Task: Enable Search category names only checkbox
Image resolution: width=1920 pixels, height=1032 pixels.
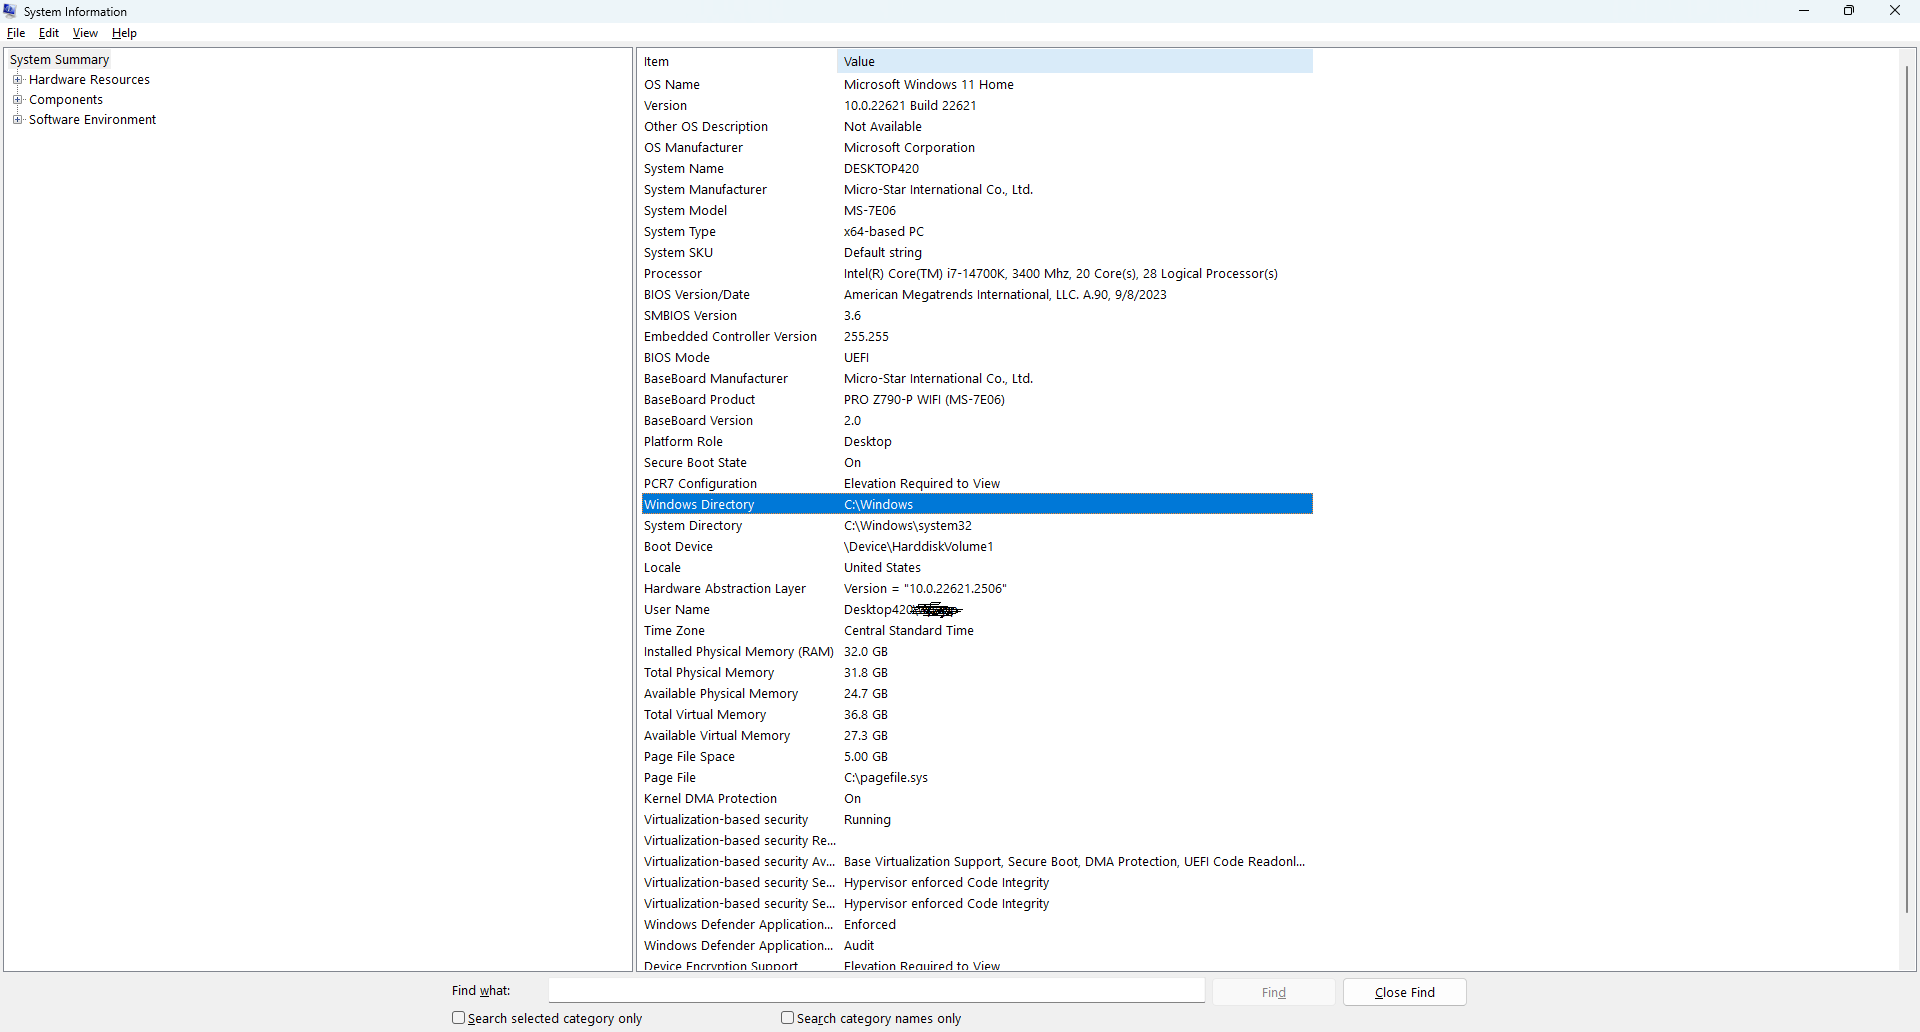Action: pyautogui.click(x=788, y=1018)
